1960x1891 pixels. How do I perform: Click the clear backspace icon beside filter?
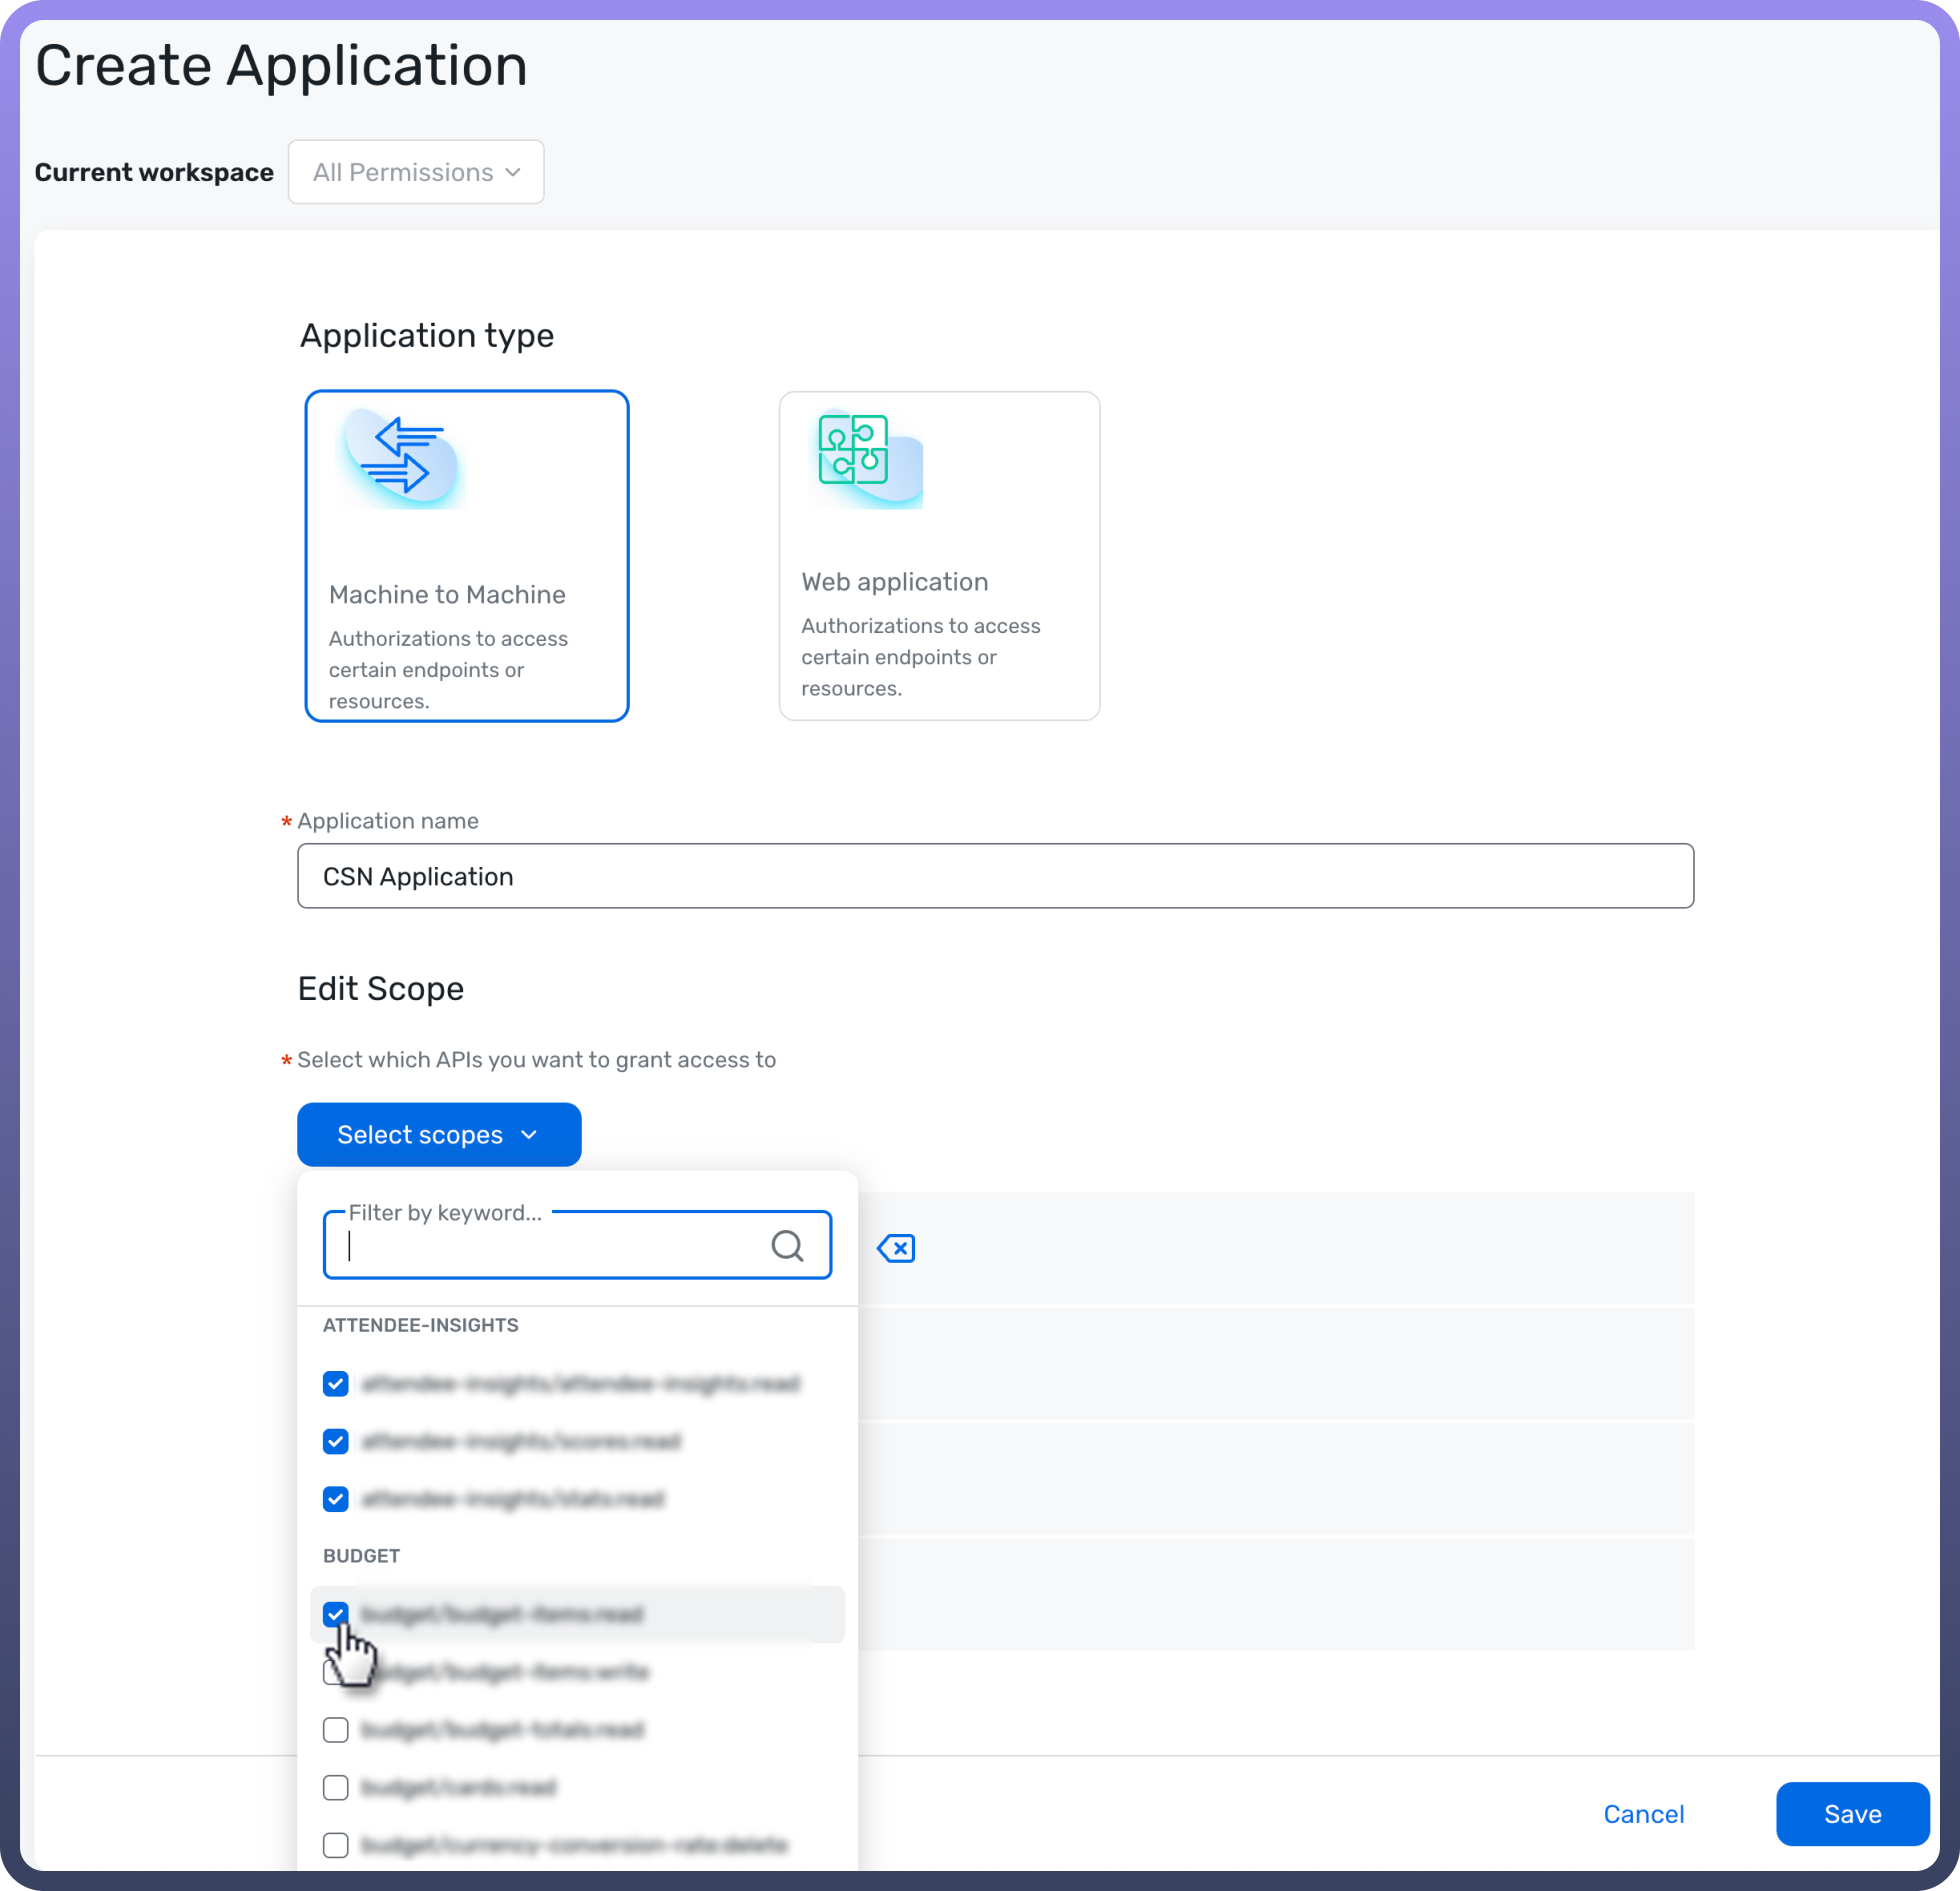pyautogui.click(x=896, y=1248)
